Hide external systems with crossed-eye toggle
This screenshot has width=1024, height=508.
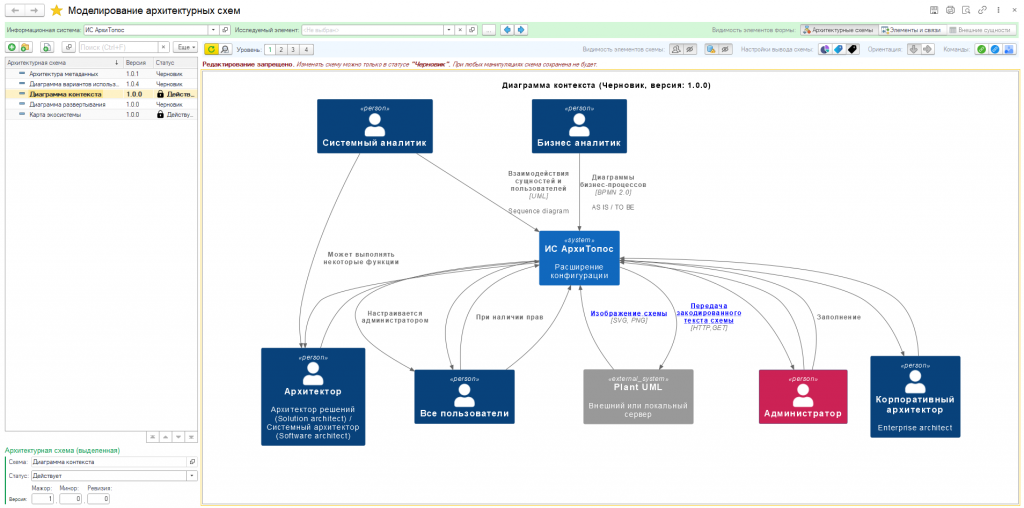pyautogui.click(x=726, y=49)
